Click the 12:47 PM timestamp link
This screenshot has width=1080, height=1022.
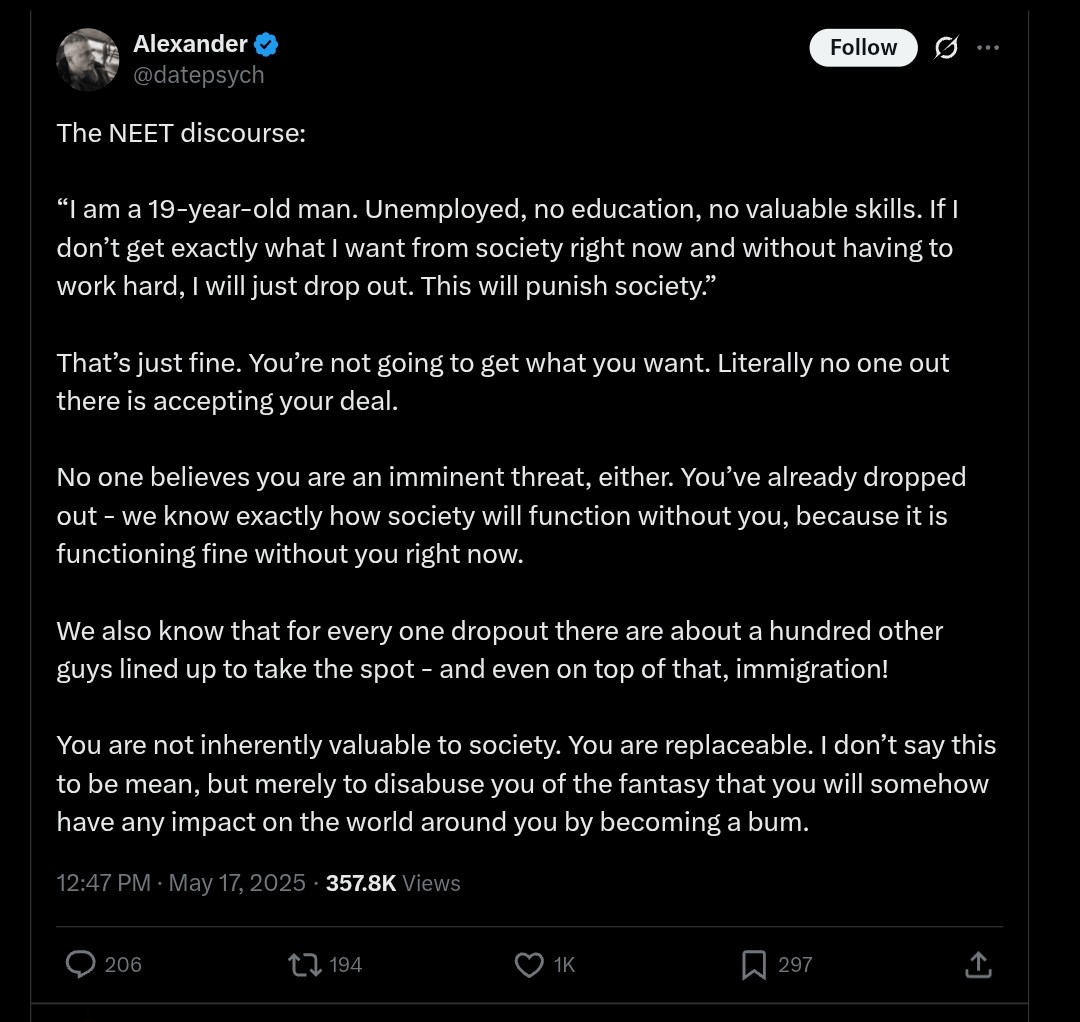(103, 883)
